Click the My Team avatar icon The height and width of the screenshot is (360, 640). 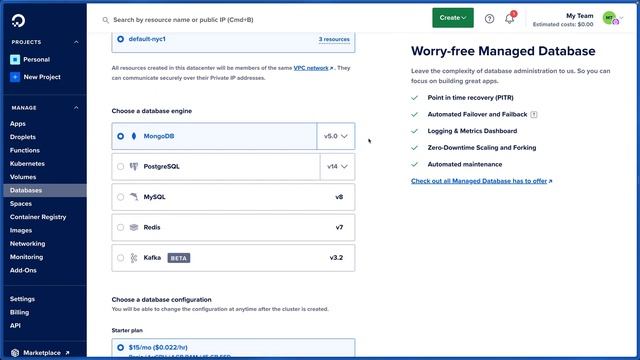(609, 18)
